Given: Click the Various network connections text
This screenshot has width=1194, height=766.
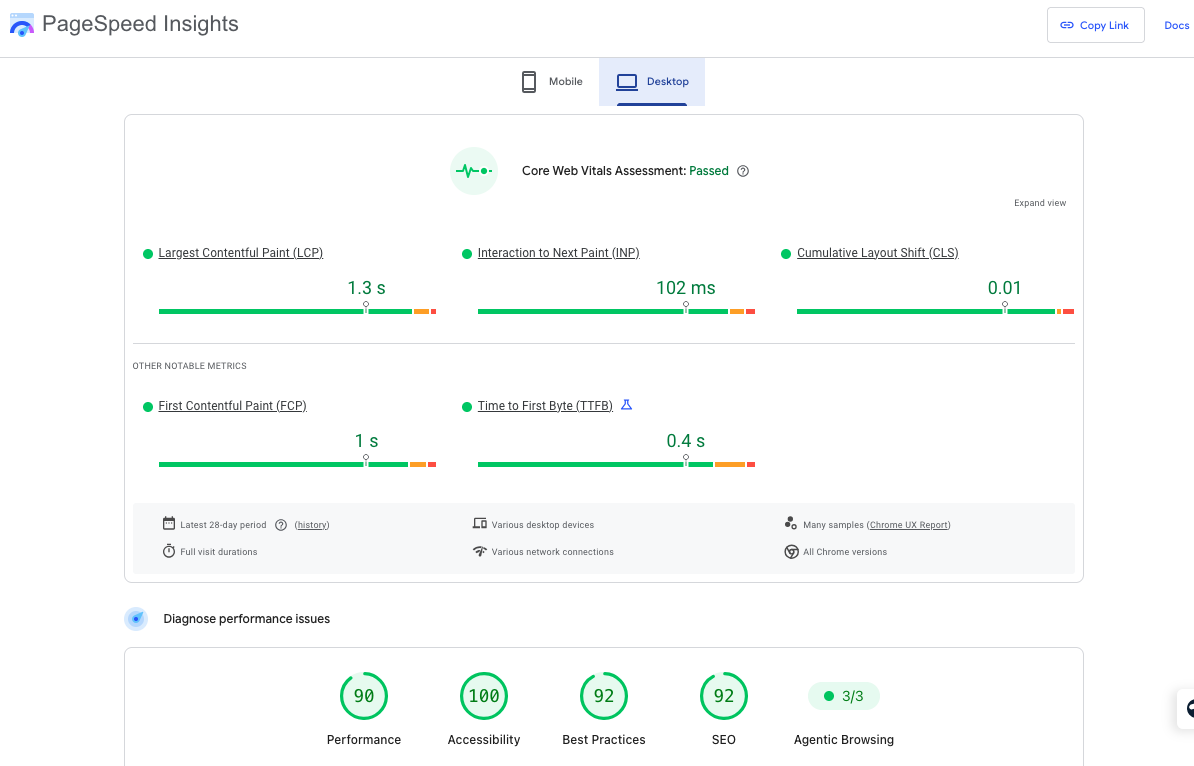Looking at the screenshot, I should [x=553, y=552].
